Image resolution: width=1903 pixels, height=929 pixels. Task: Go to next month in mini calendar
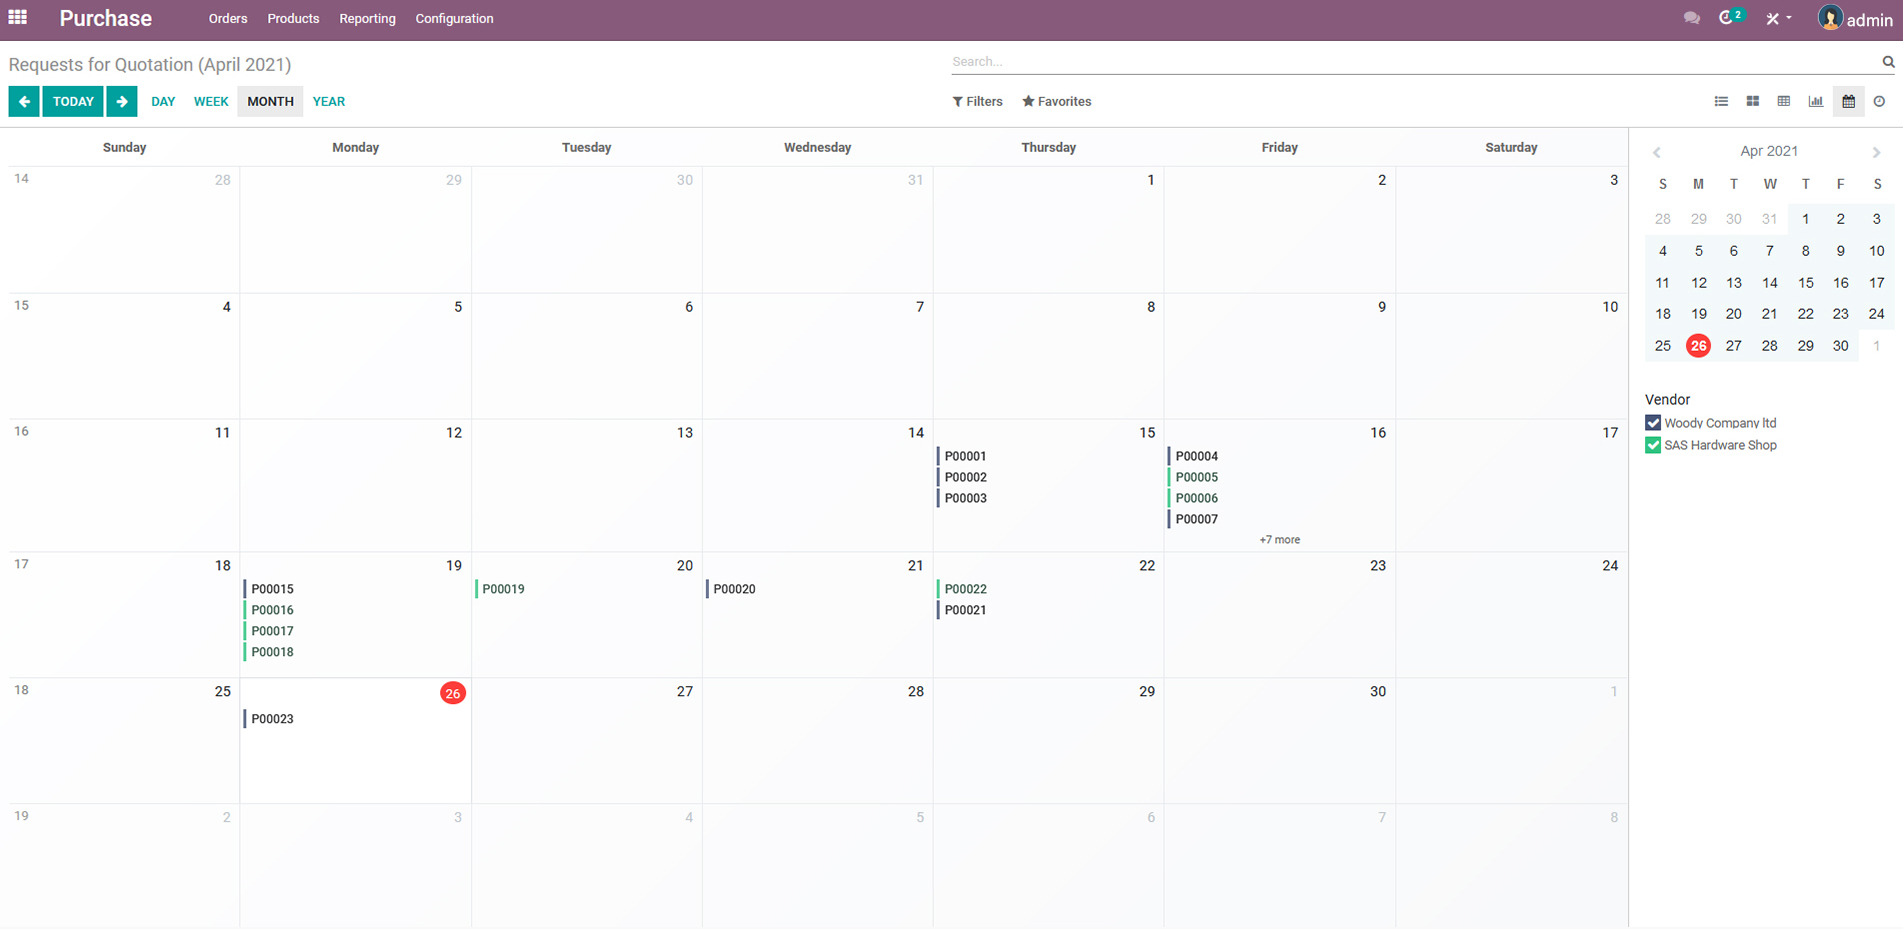1876,152
